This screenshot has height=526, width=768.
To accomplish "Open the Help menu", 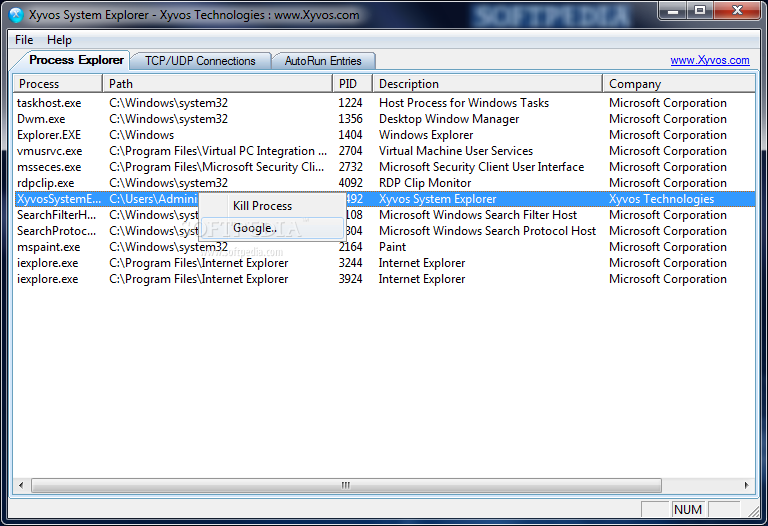I will 59,40.
